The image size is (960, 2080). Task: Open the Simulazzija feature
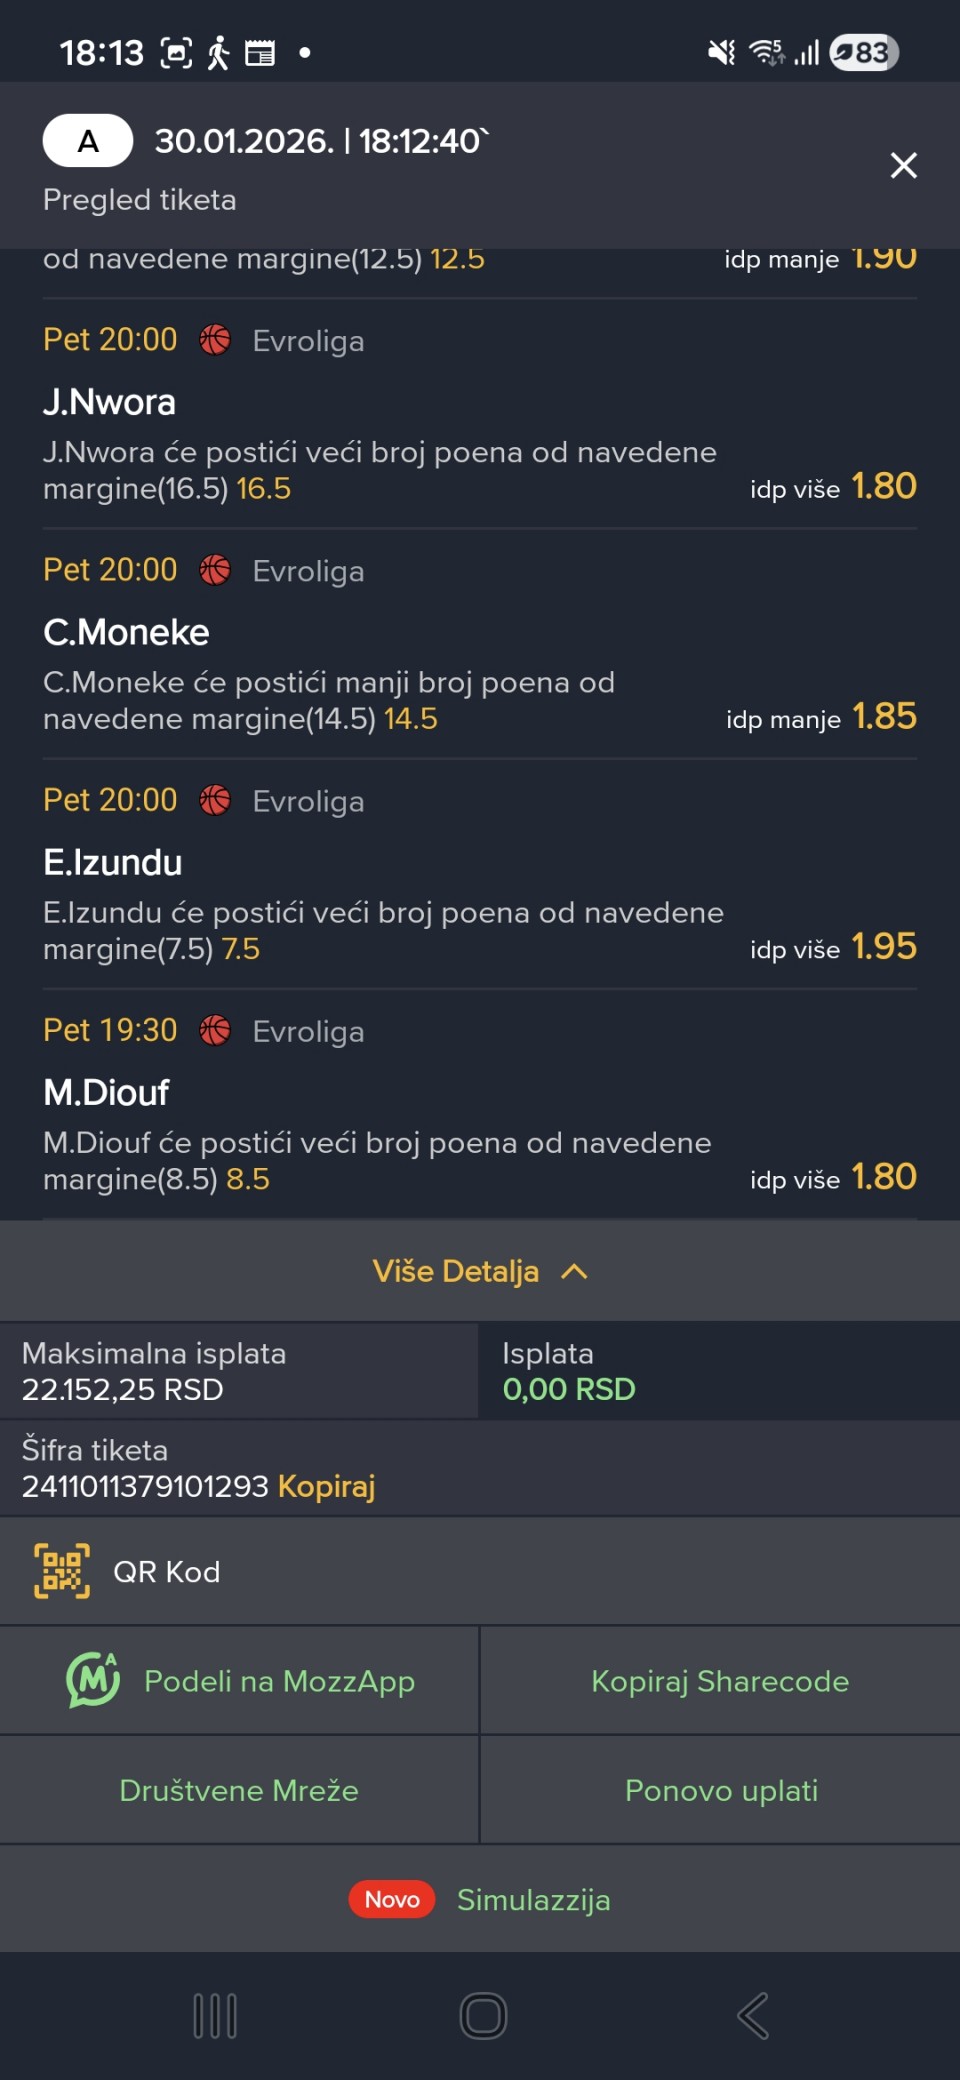533,1899
